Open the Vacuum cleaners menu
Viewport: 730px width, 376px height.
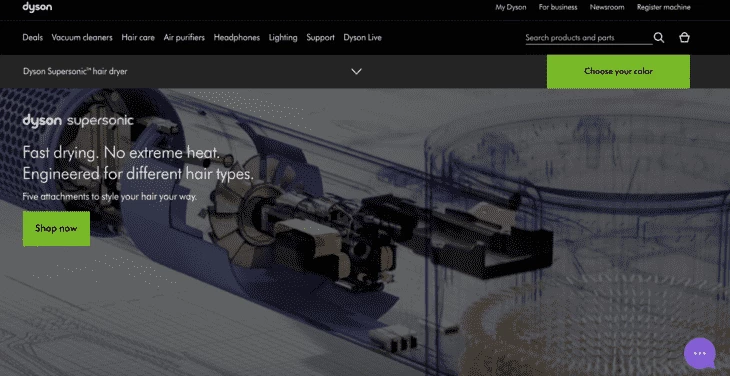tap(82, 38)
